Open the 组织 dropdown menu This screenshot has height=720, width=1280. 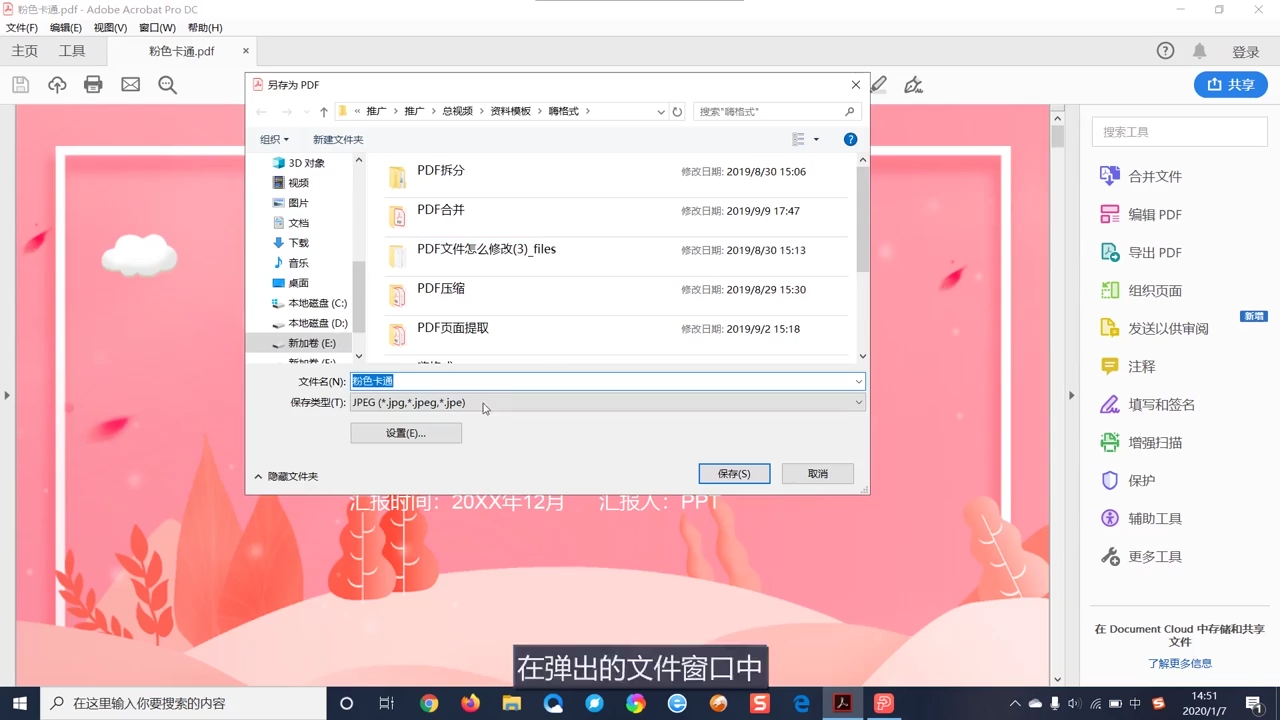(x=274, y=139)
